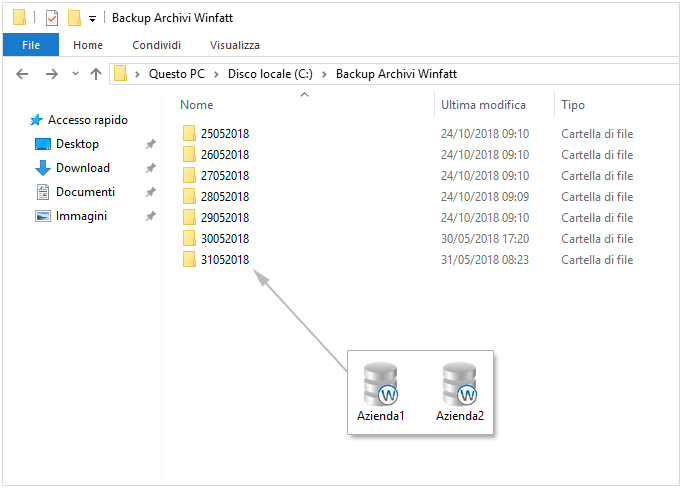
Task: Click the Properties checkmark icon in title bar
Action: coord(52,18)
